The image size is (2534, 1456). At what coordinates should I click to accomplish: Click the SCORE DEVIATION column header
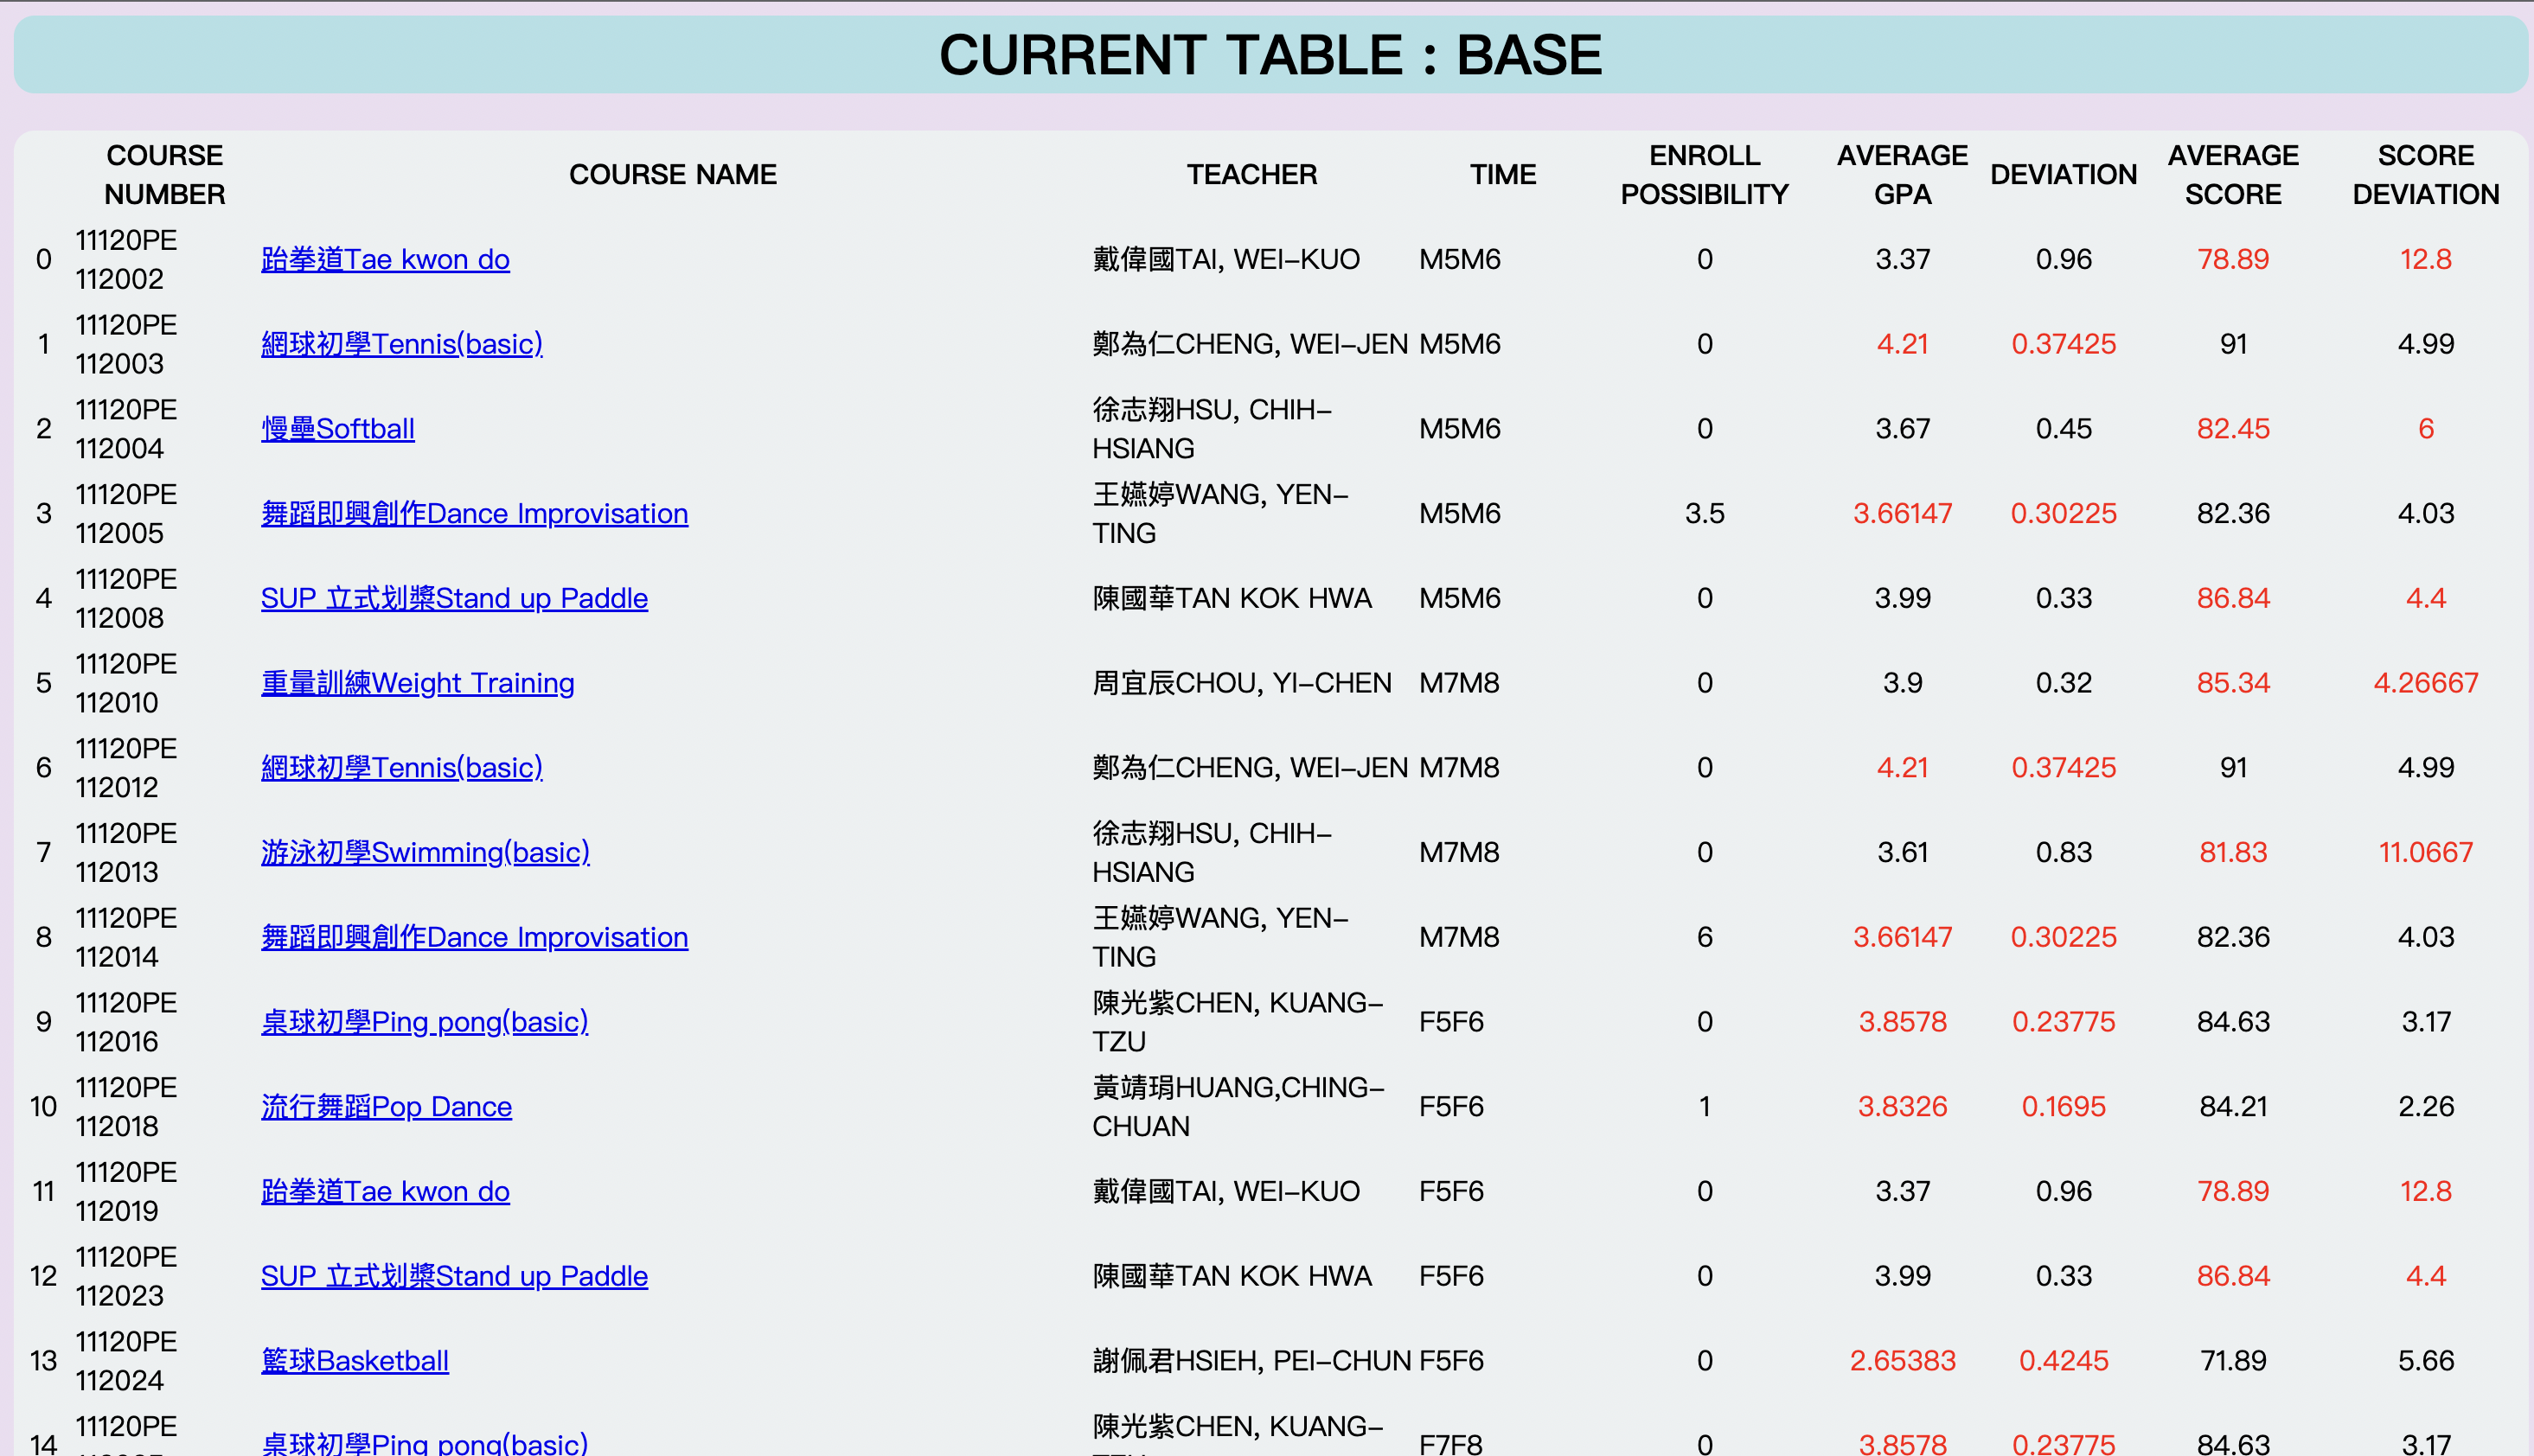pyautogui.click(x=2426, y=175)
